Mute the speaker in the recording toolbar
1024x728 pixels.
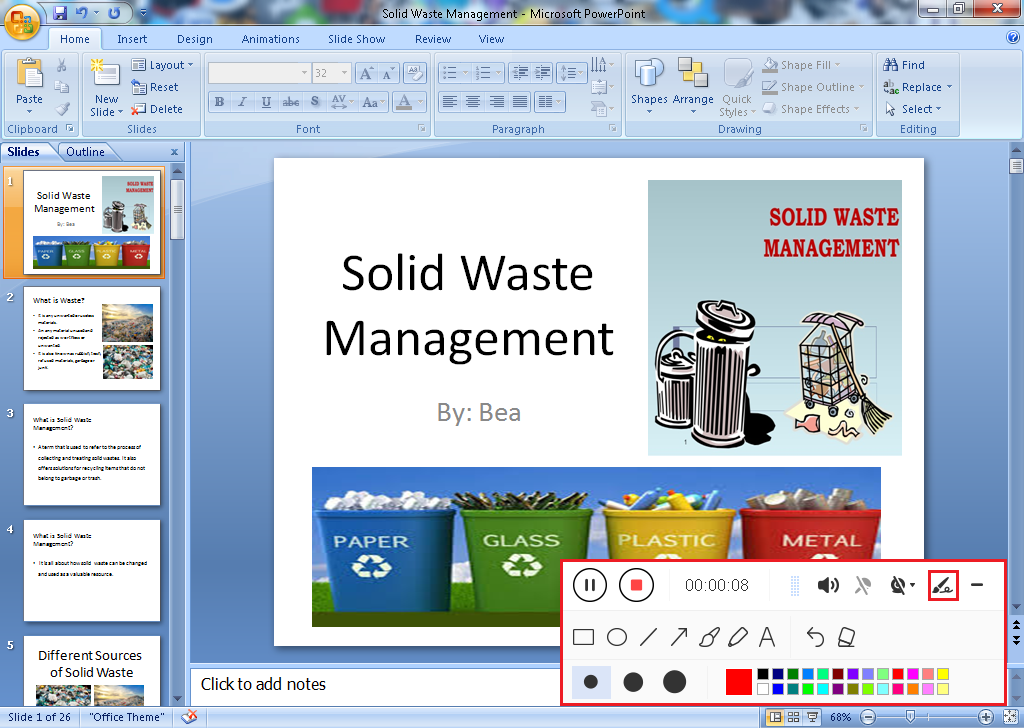828,586
